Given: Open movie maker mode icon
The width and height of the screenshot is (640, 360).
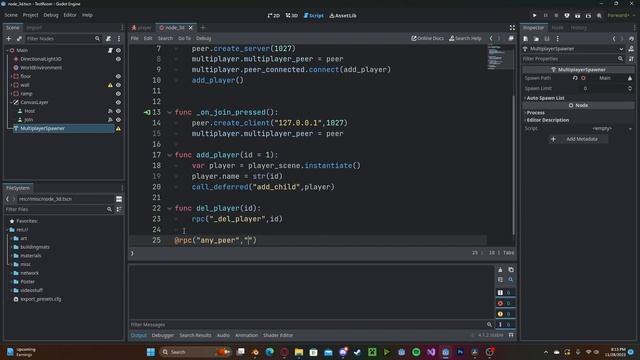Looking at the screenshot, I should (x=599, y=16).
